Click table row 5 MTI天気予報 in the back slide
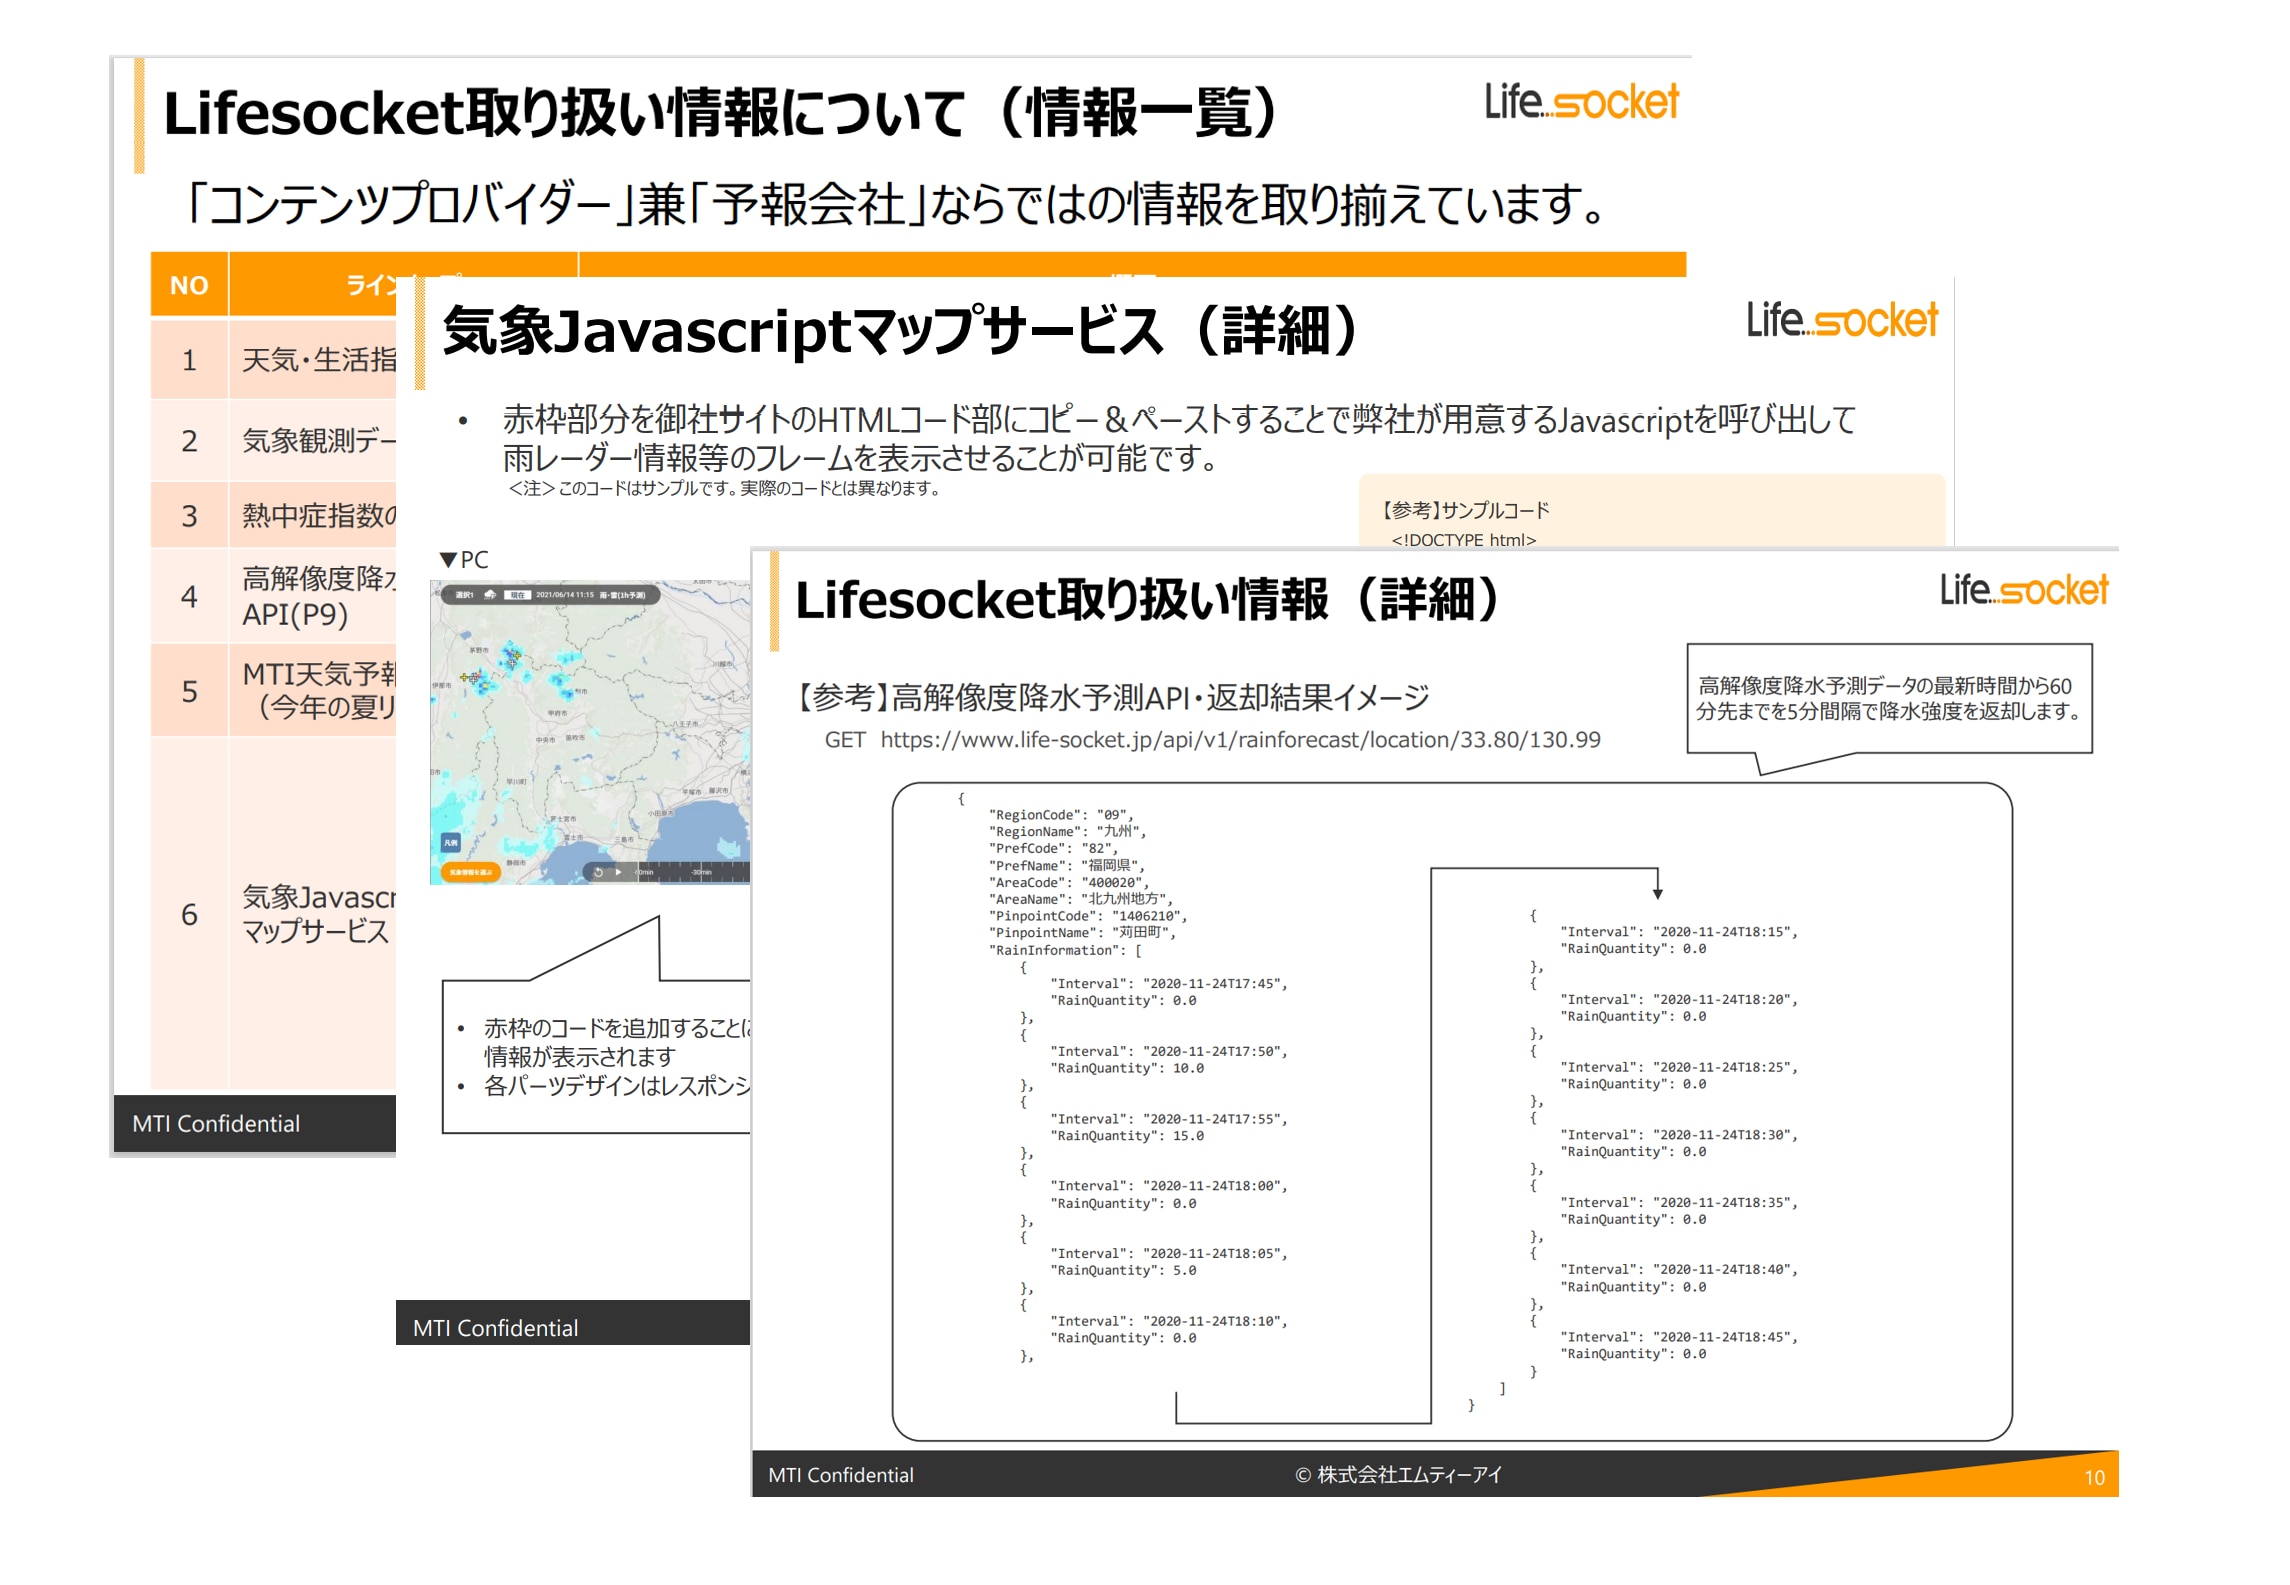 click(x=273, y=691)
